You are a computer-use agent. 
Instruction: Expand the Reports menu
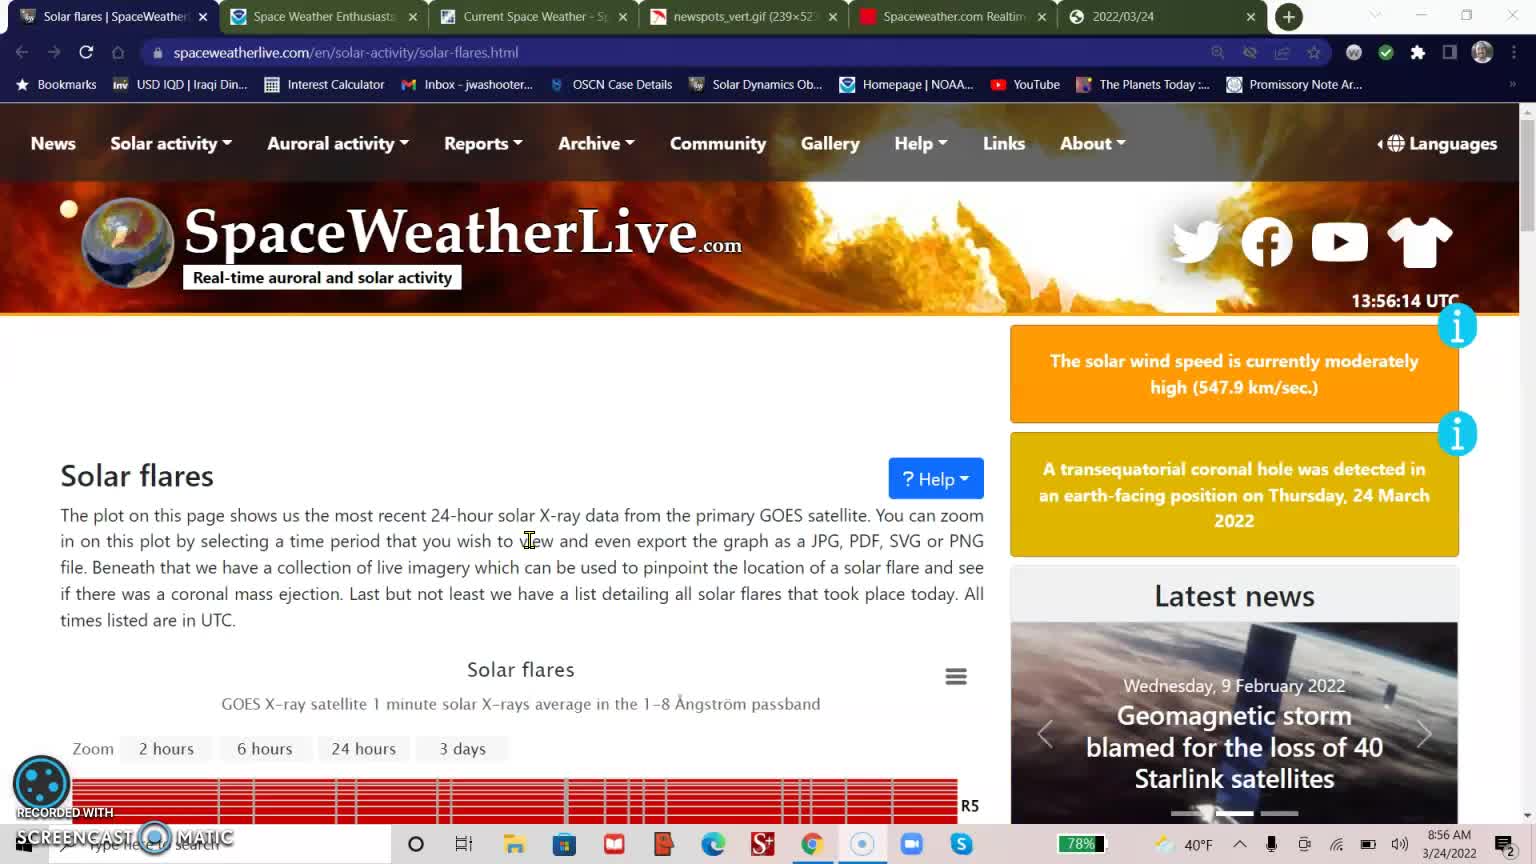coord(483,143)
